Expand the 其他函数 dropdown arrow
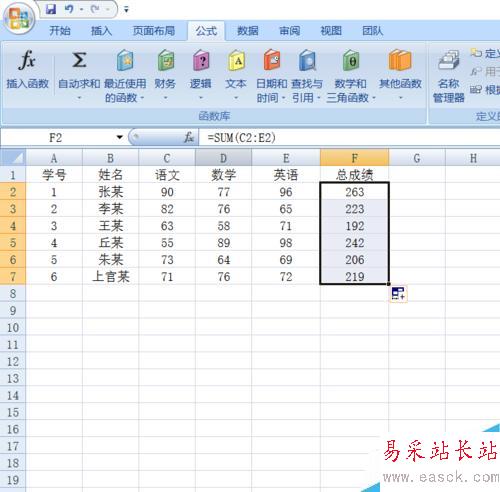Screen dimensions: 500x492 point(401,98)
